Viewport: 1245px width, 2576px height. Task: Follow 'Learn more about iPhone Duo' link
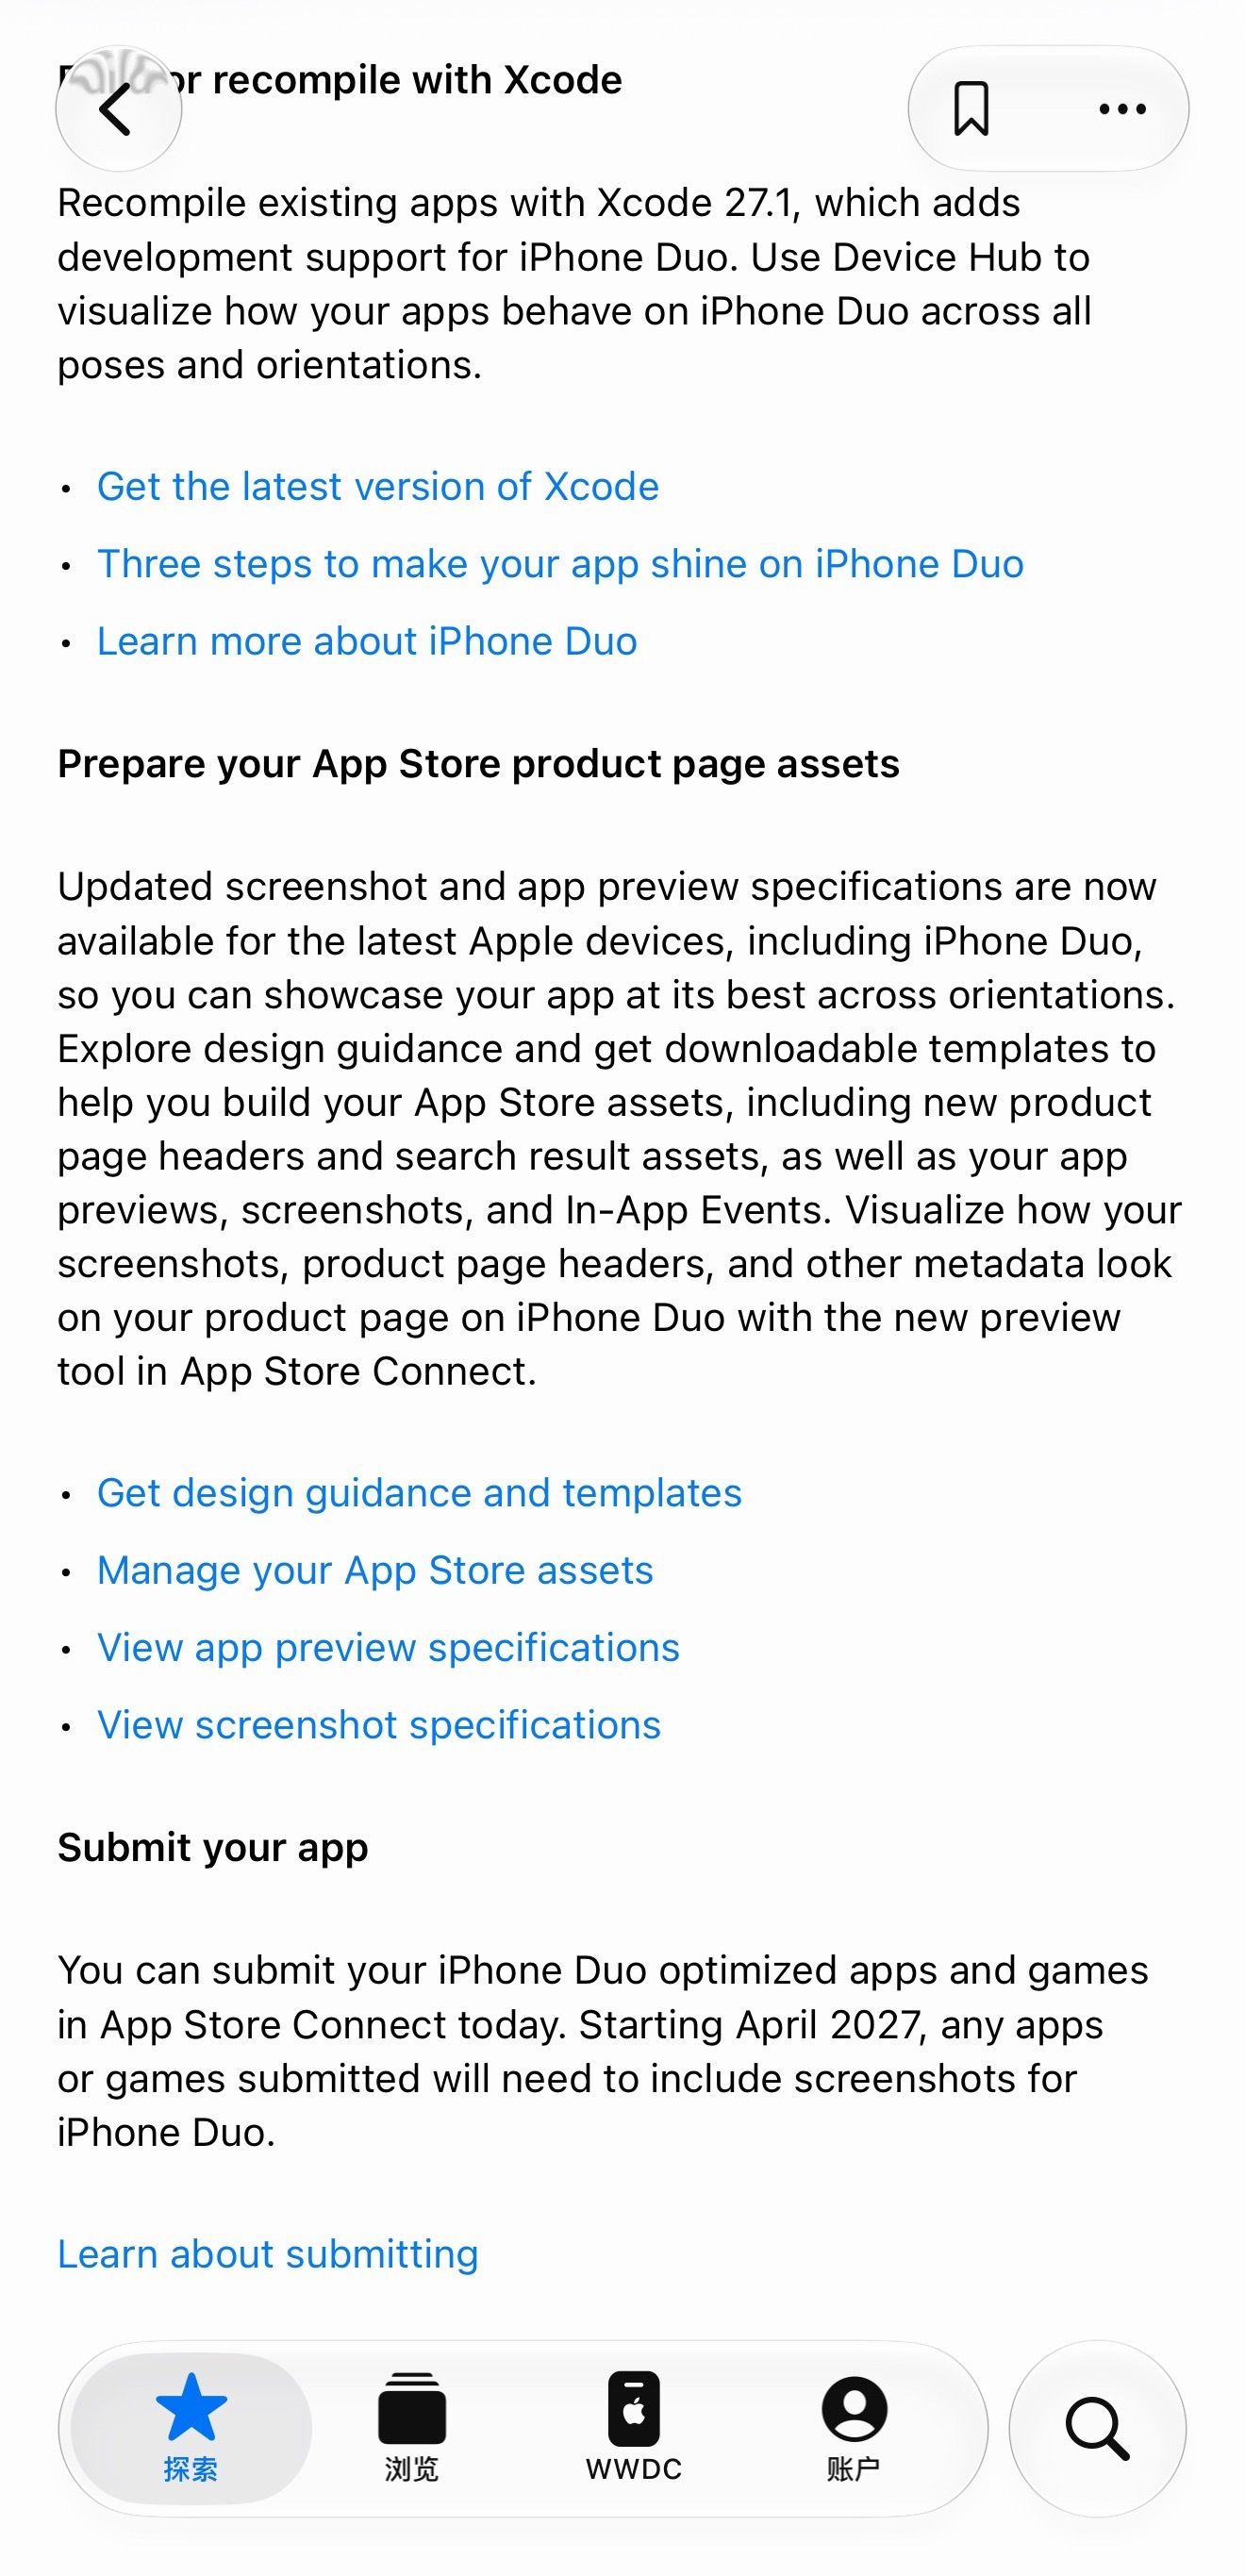point(367,641)
